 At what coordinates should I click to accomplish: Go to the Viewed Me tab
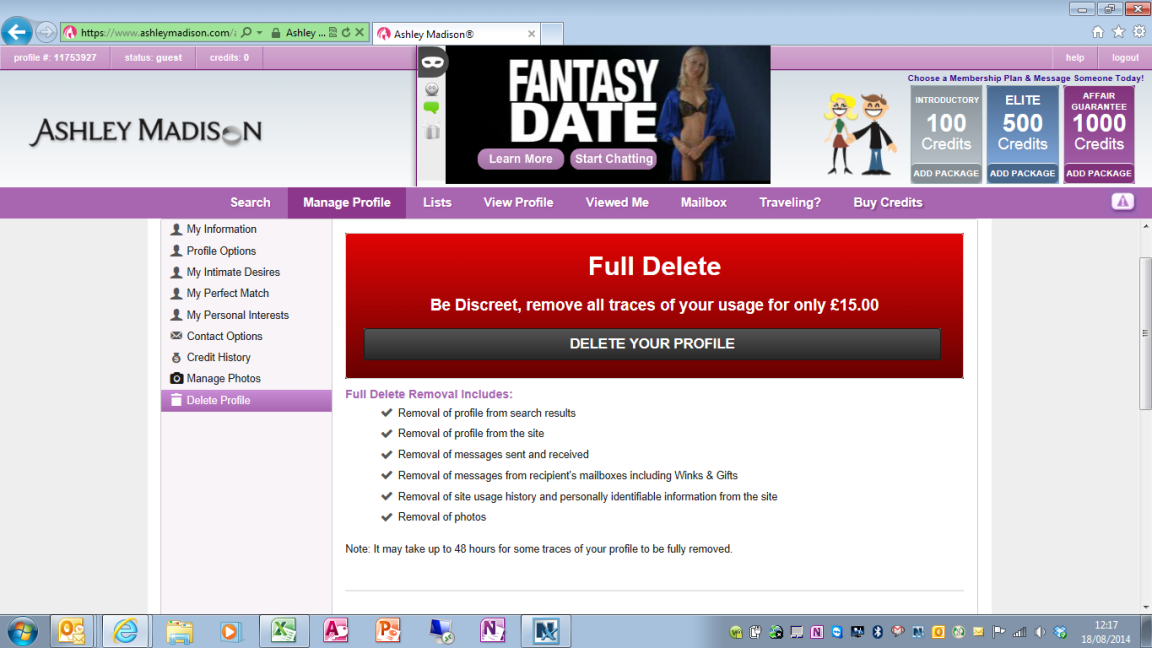[x=617, y=202]
